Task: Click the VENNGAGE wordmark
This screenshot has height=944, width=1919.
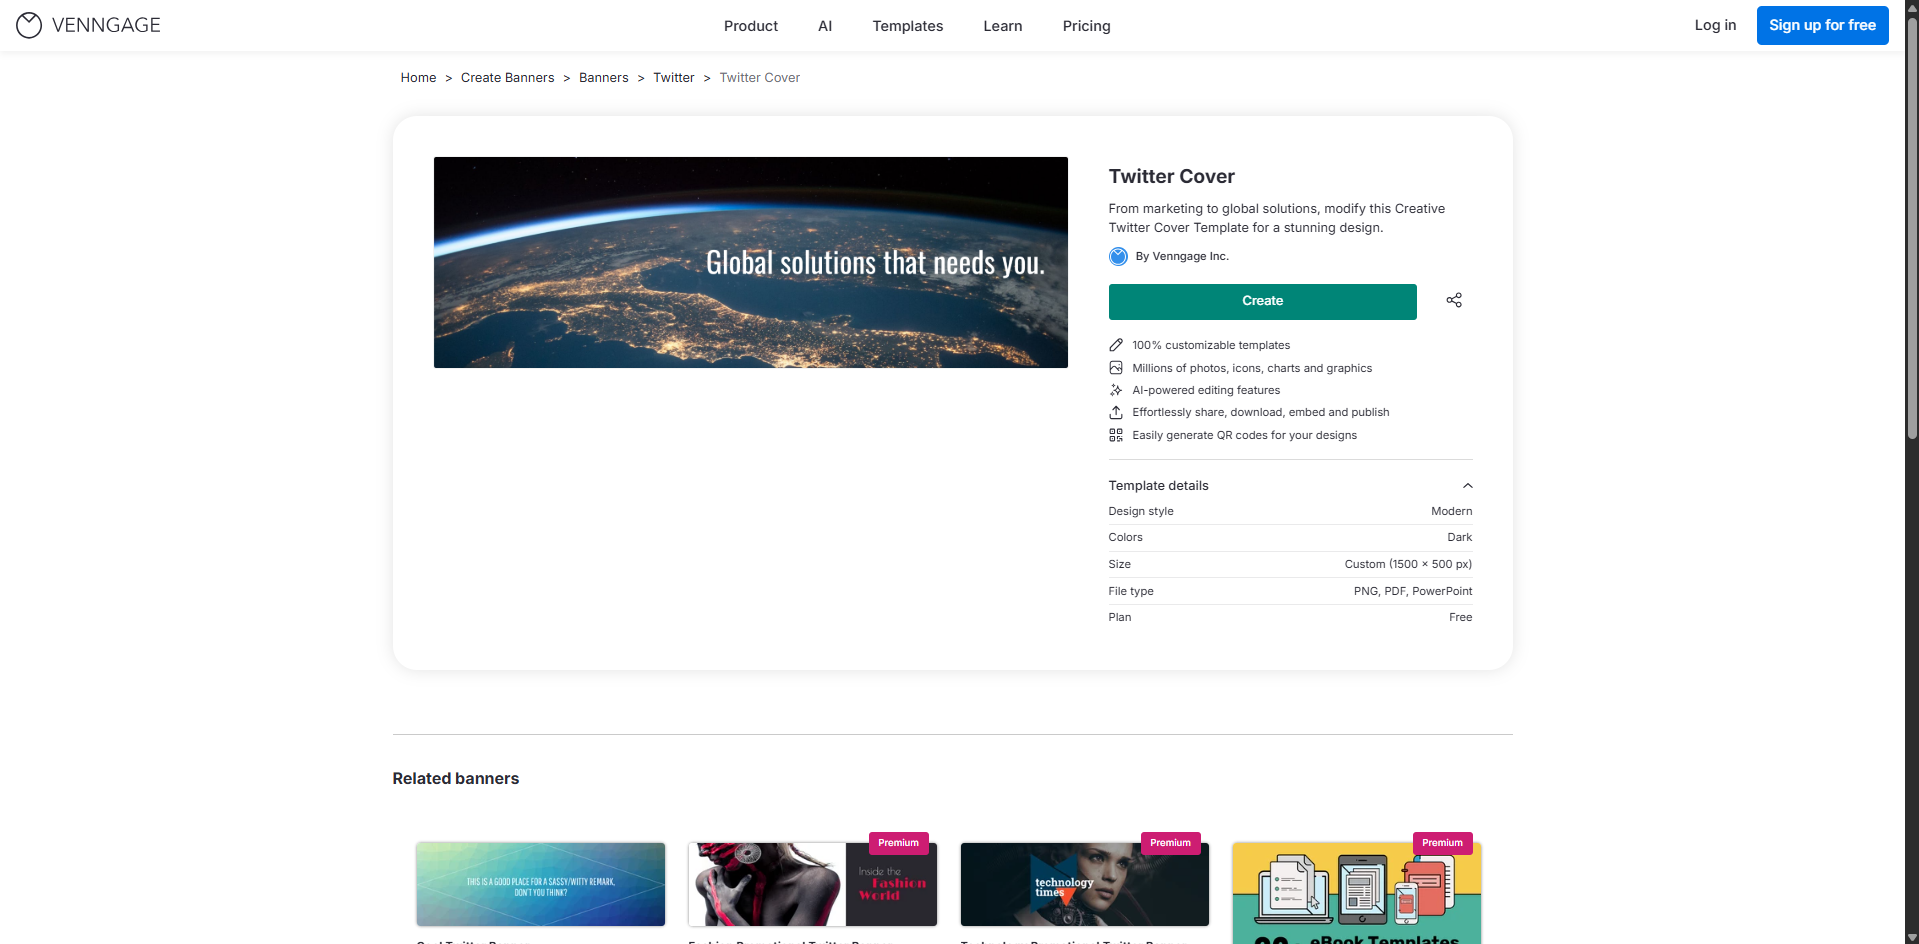Action: coord(106,25)
